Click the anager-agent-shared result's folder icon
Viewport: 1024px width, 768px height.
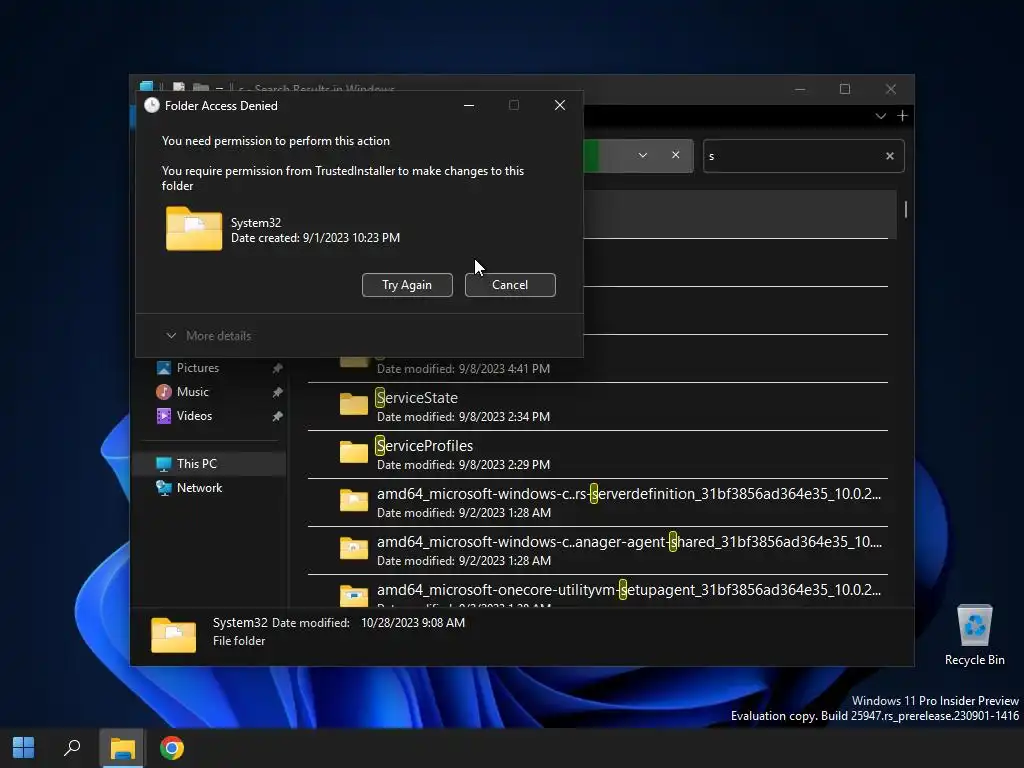pos(354,548)
